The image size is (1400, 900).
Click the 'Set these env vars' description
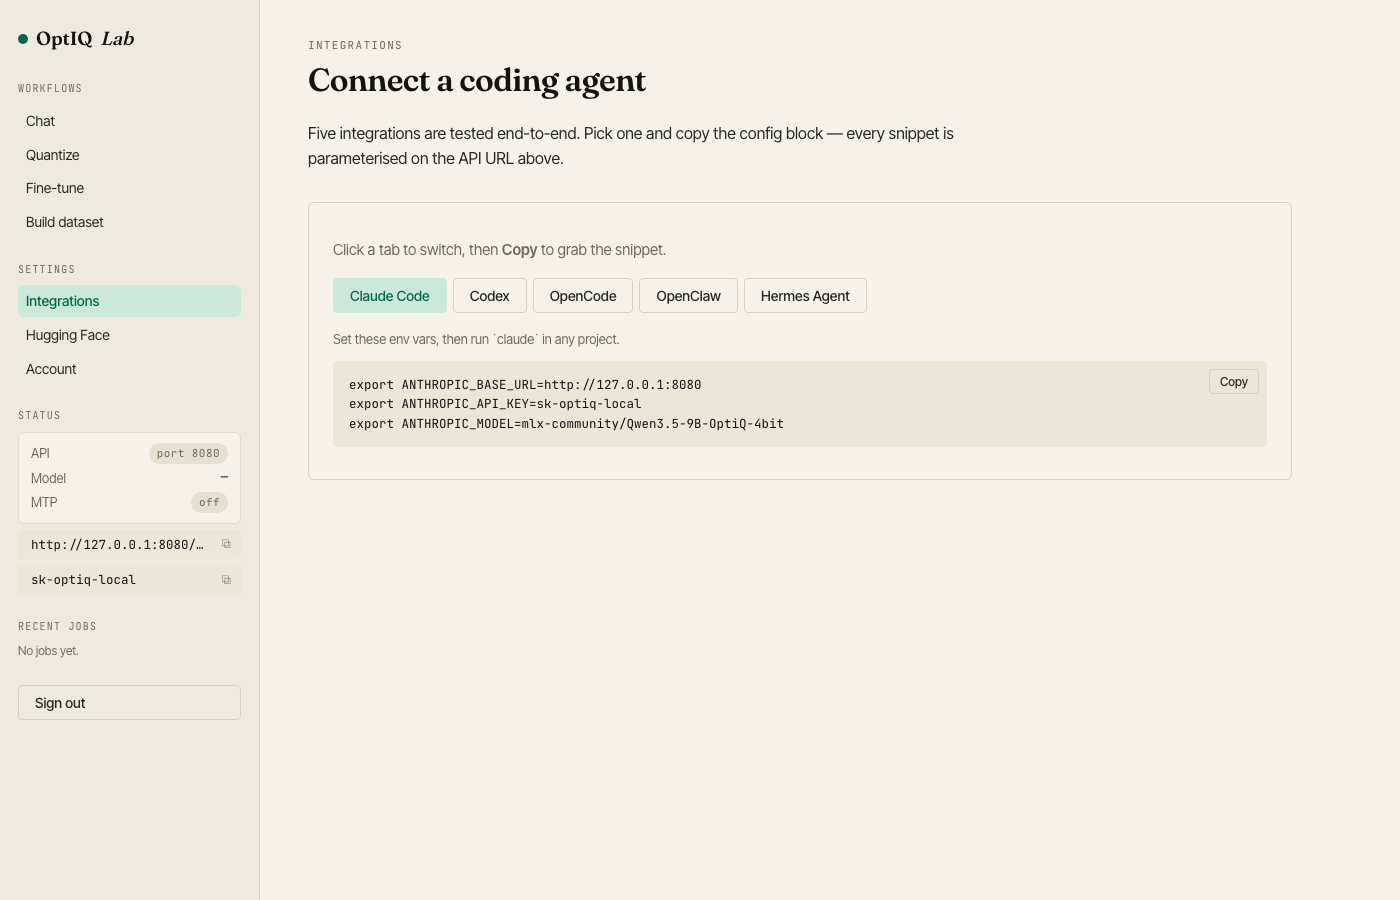pyautogui.click(x=476, y=340)
